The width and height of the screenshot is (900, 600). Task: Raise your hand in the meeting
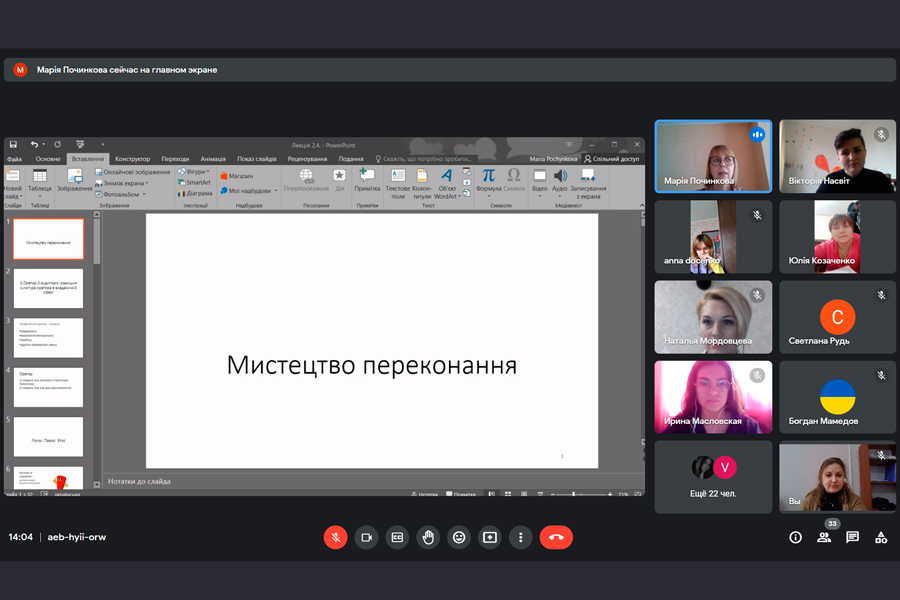pos(428,537)
